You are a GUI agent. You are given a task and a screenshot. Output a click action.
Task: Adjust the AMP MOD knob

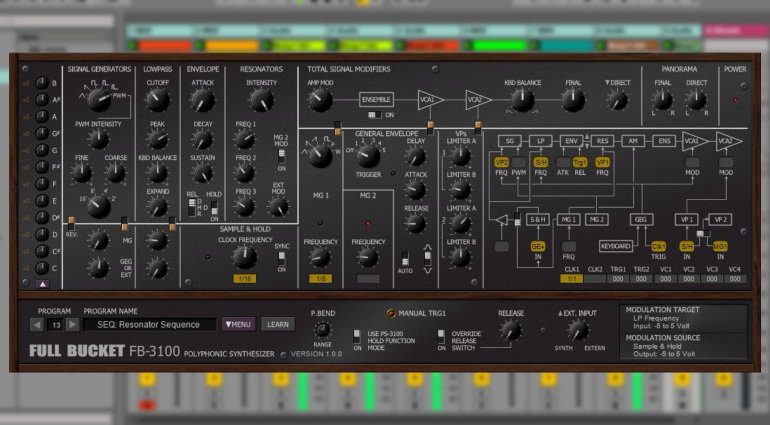tap(320, 100)
